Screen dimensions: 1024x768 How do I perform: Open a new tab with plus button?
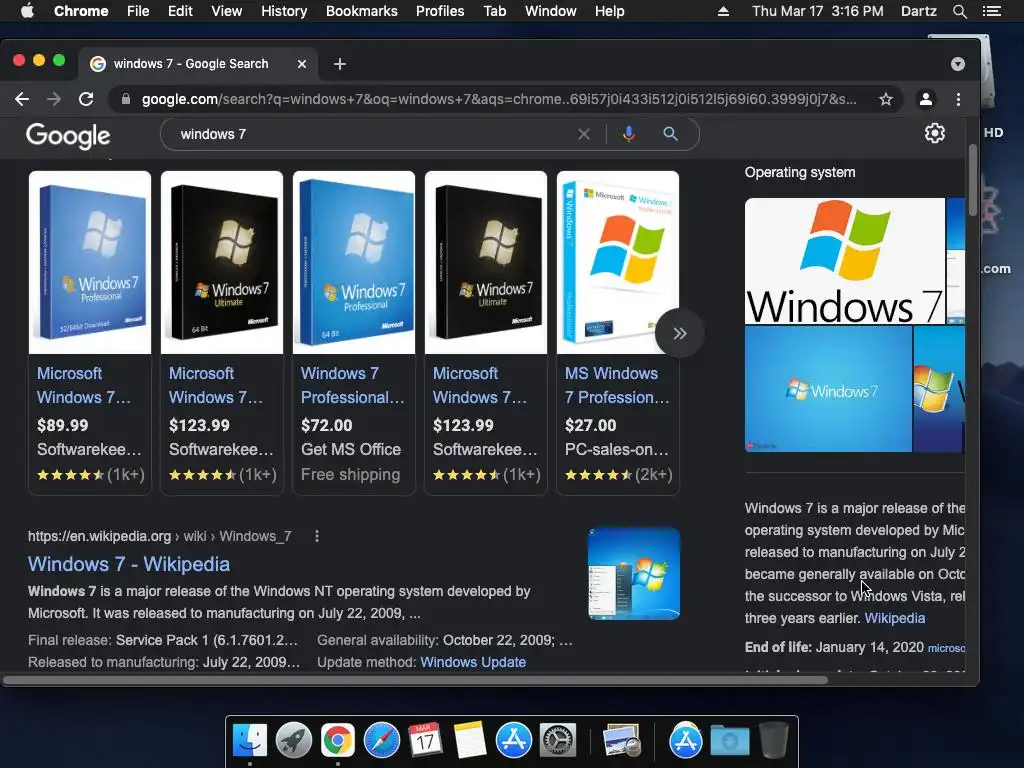pos(340,64)
